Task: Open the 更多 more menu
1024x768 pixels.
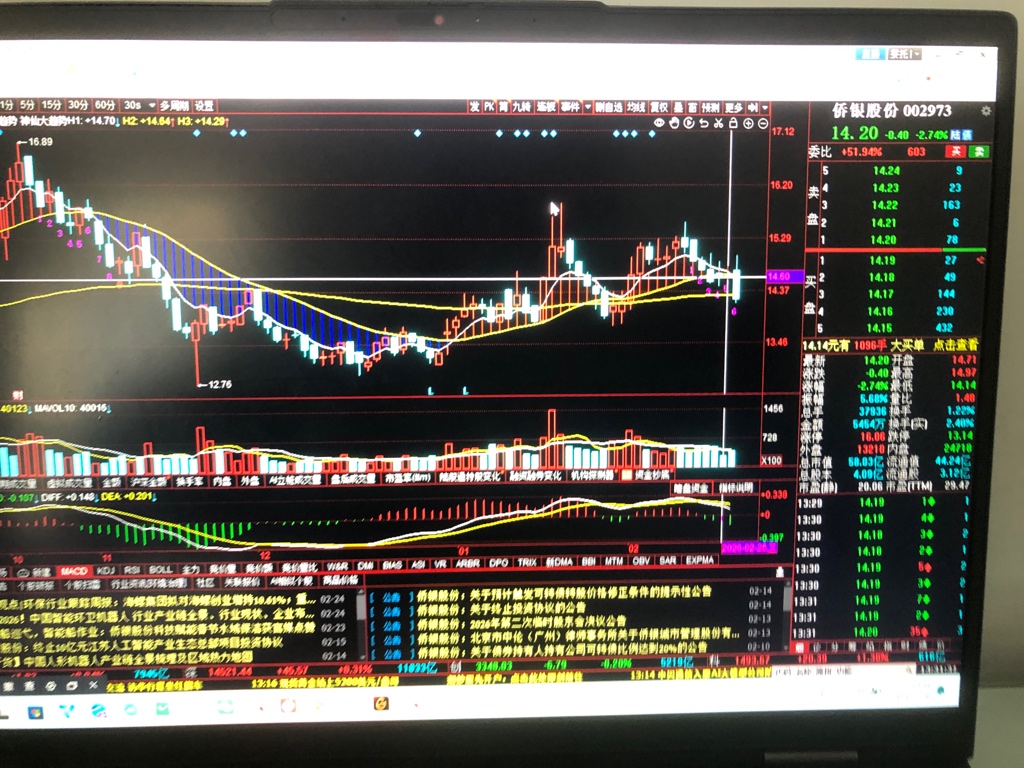Action: coord(733,107)
